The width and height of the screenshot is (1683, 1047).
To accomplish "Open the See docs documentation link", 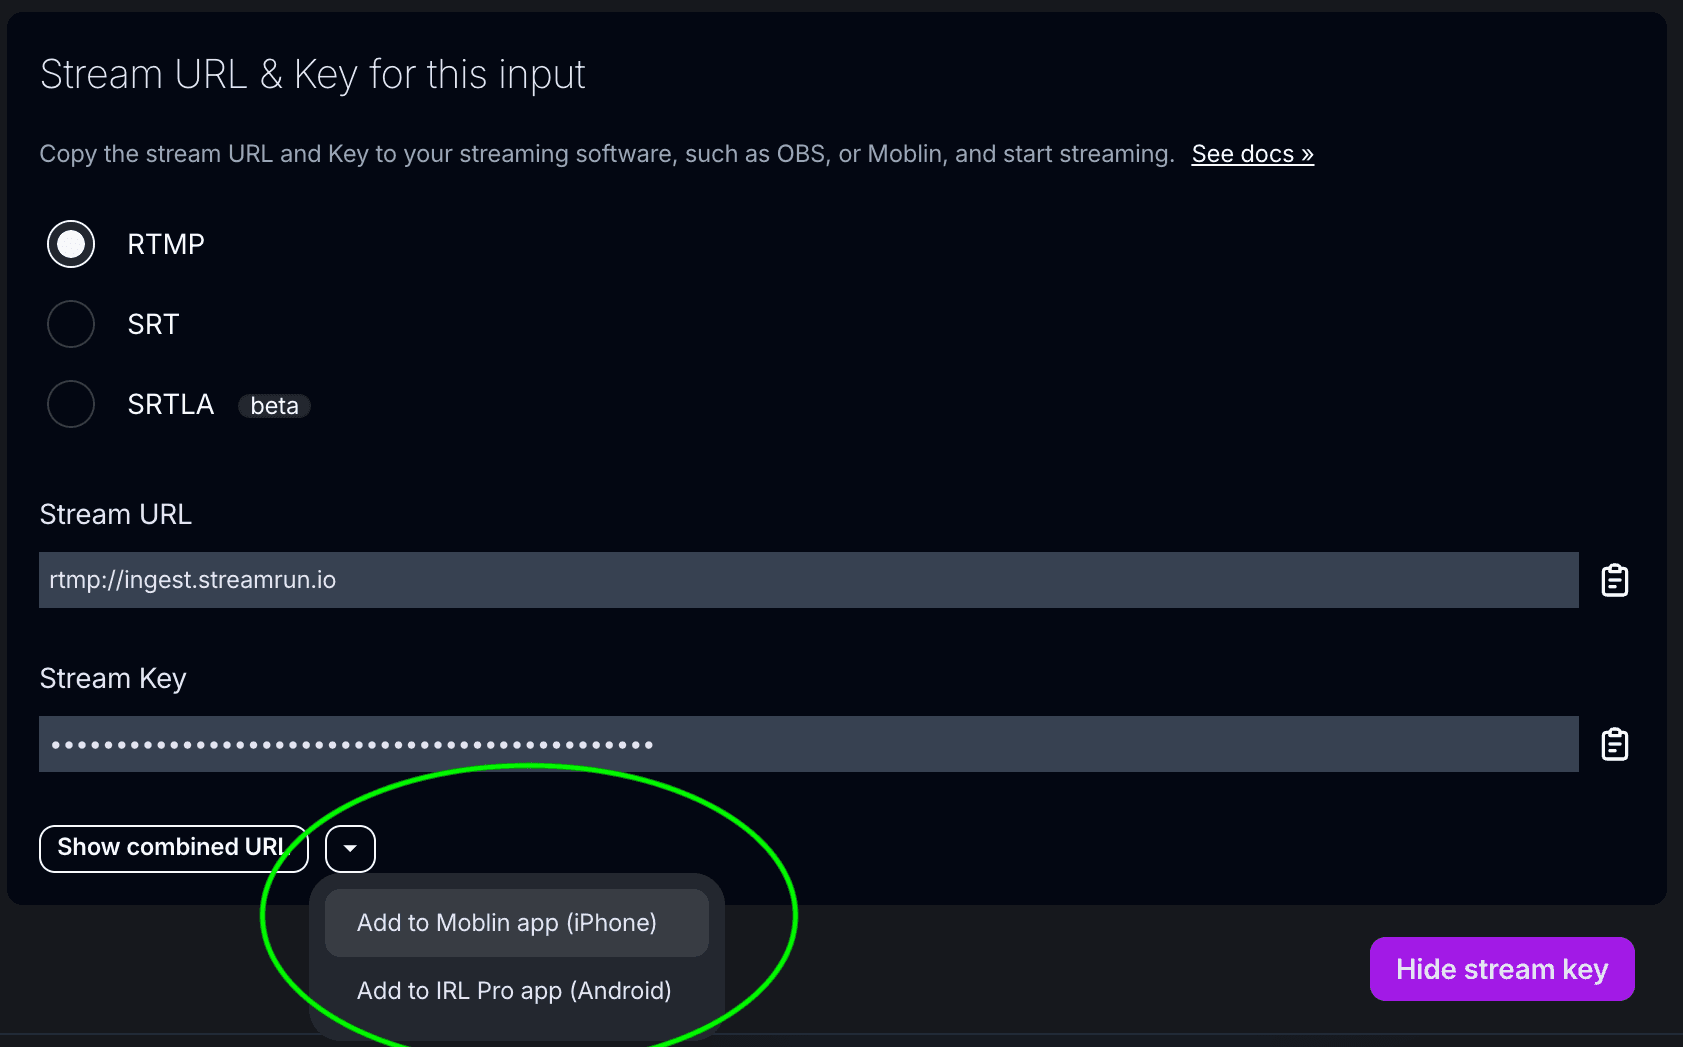I will 1251,153.
